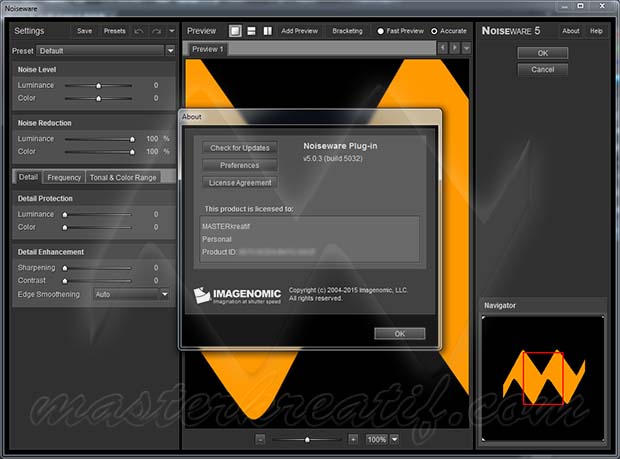Click Cancel in Noiseware panel
This screenshot has height=459, width=620.
[x=542, y=70]
